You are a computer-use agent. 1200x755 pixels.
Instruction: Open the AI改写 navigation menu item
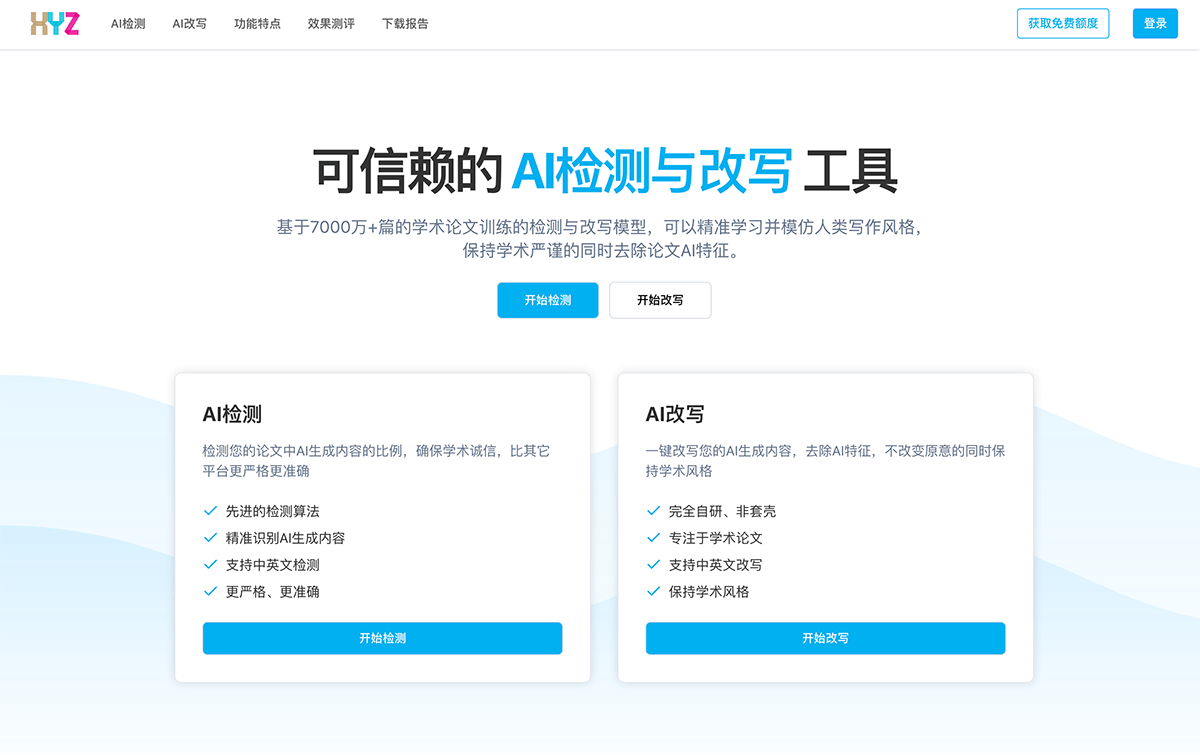pyautogui.click(x=189, y=24)
